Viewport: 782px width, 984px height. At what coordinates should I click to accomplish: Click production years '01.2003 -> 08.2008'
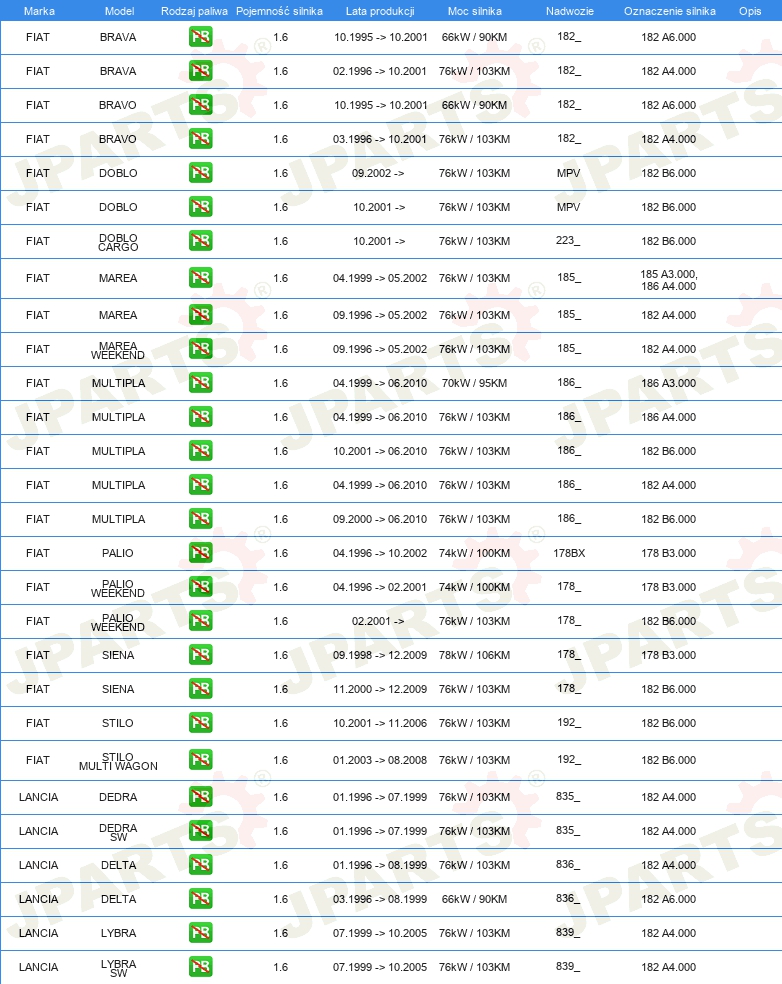380,760
